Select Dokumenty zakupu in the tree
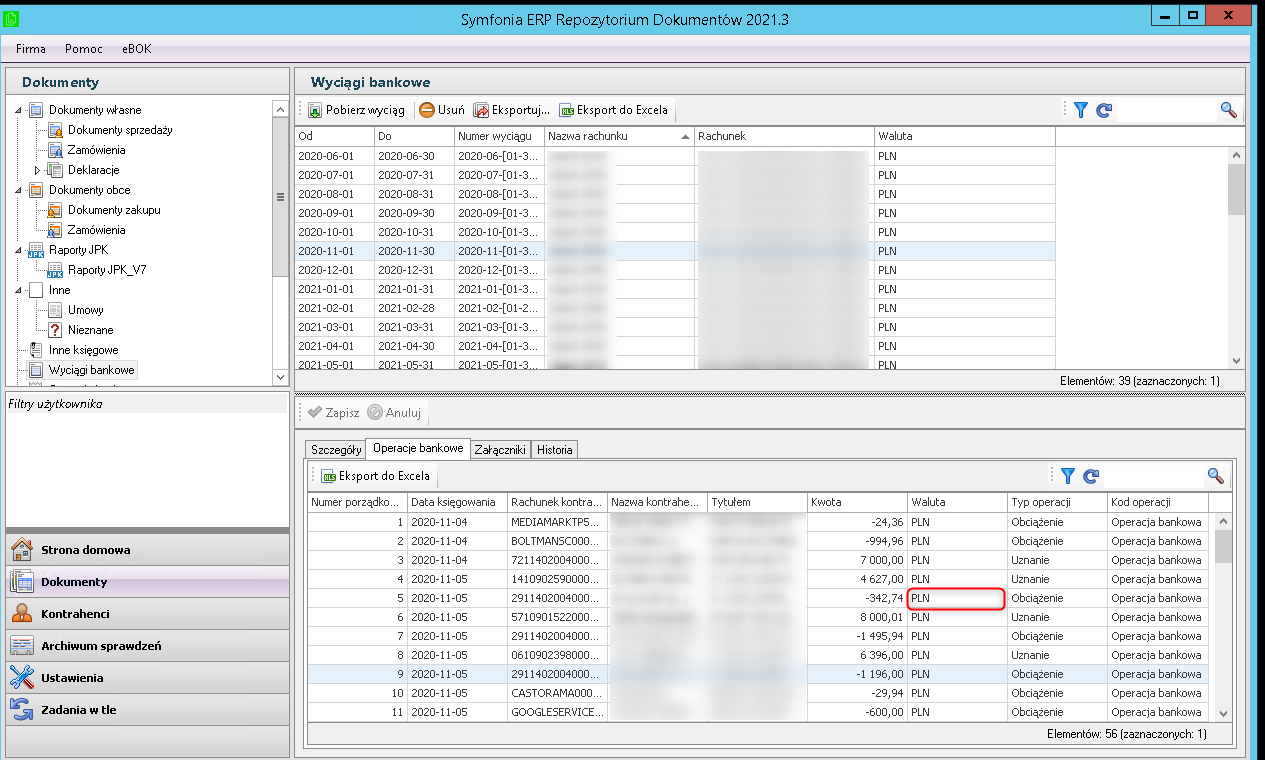The image size is (1265, 760). click(x=113, y=210)
